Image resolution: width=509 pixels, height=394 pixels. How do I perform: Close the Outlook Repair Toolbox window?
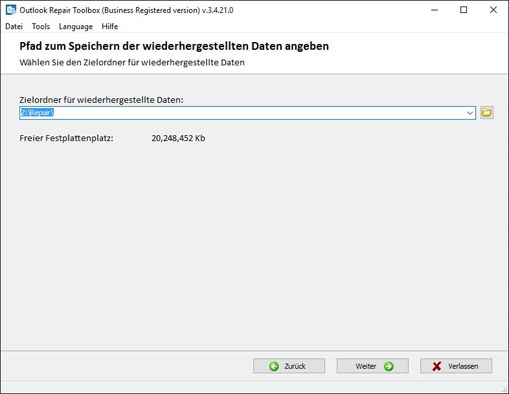pyautogui.click(x=493, y=10)
